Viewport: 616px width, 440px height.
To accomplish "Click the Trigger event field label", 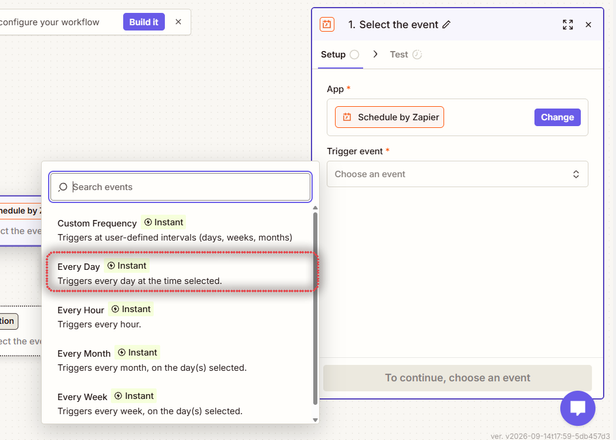I will (x=355, y=151).
